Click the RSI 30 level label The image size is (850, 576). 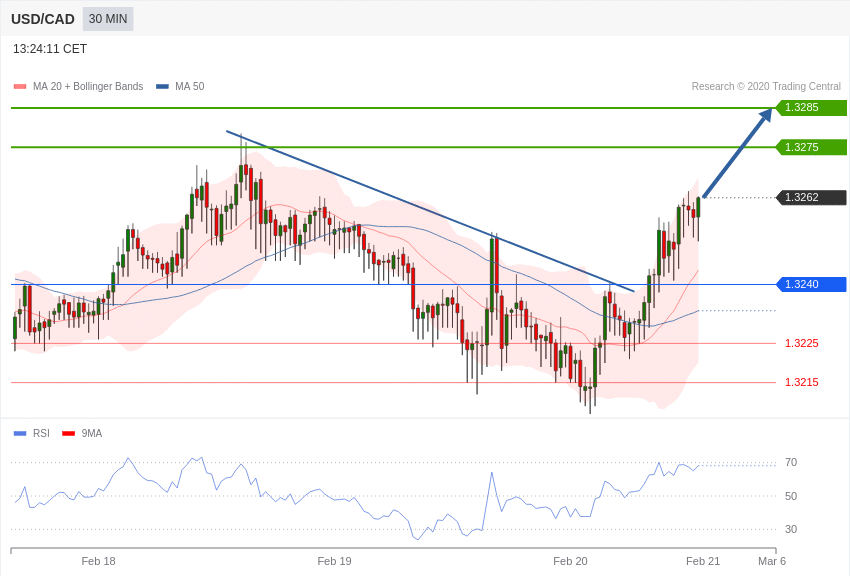pyautogui.click(x=791, y=529)
